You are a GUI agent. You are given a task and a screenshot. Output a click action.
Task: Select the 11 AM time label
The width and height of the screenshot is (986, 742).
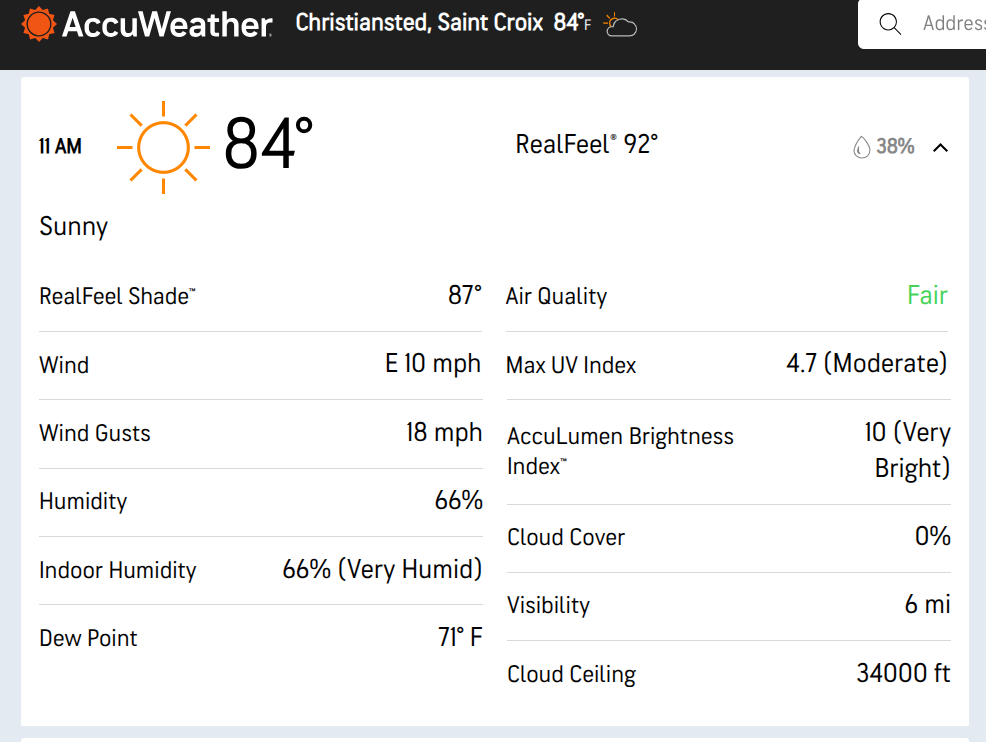point(60,147)
